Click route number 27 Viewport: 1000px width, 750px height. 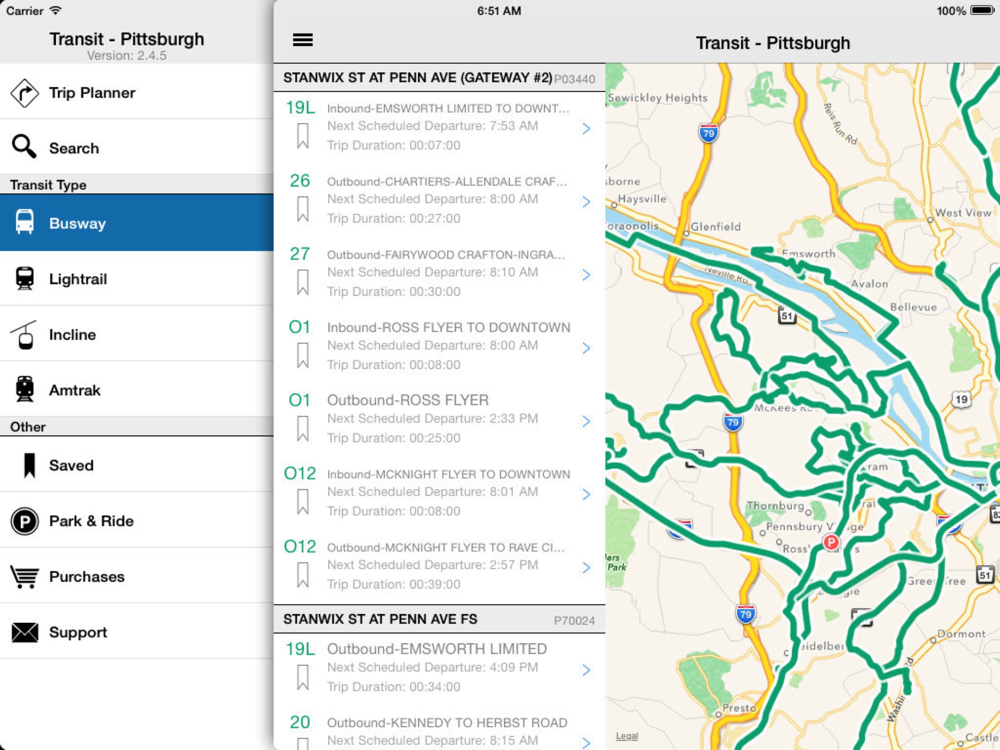click(x=300, y=254)
